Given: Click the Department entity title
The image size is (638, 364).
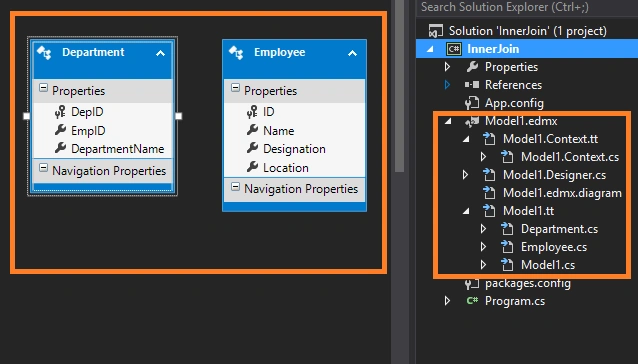Looking at the screenshot, I should (93, 52).
